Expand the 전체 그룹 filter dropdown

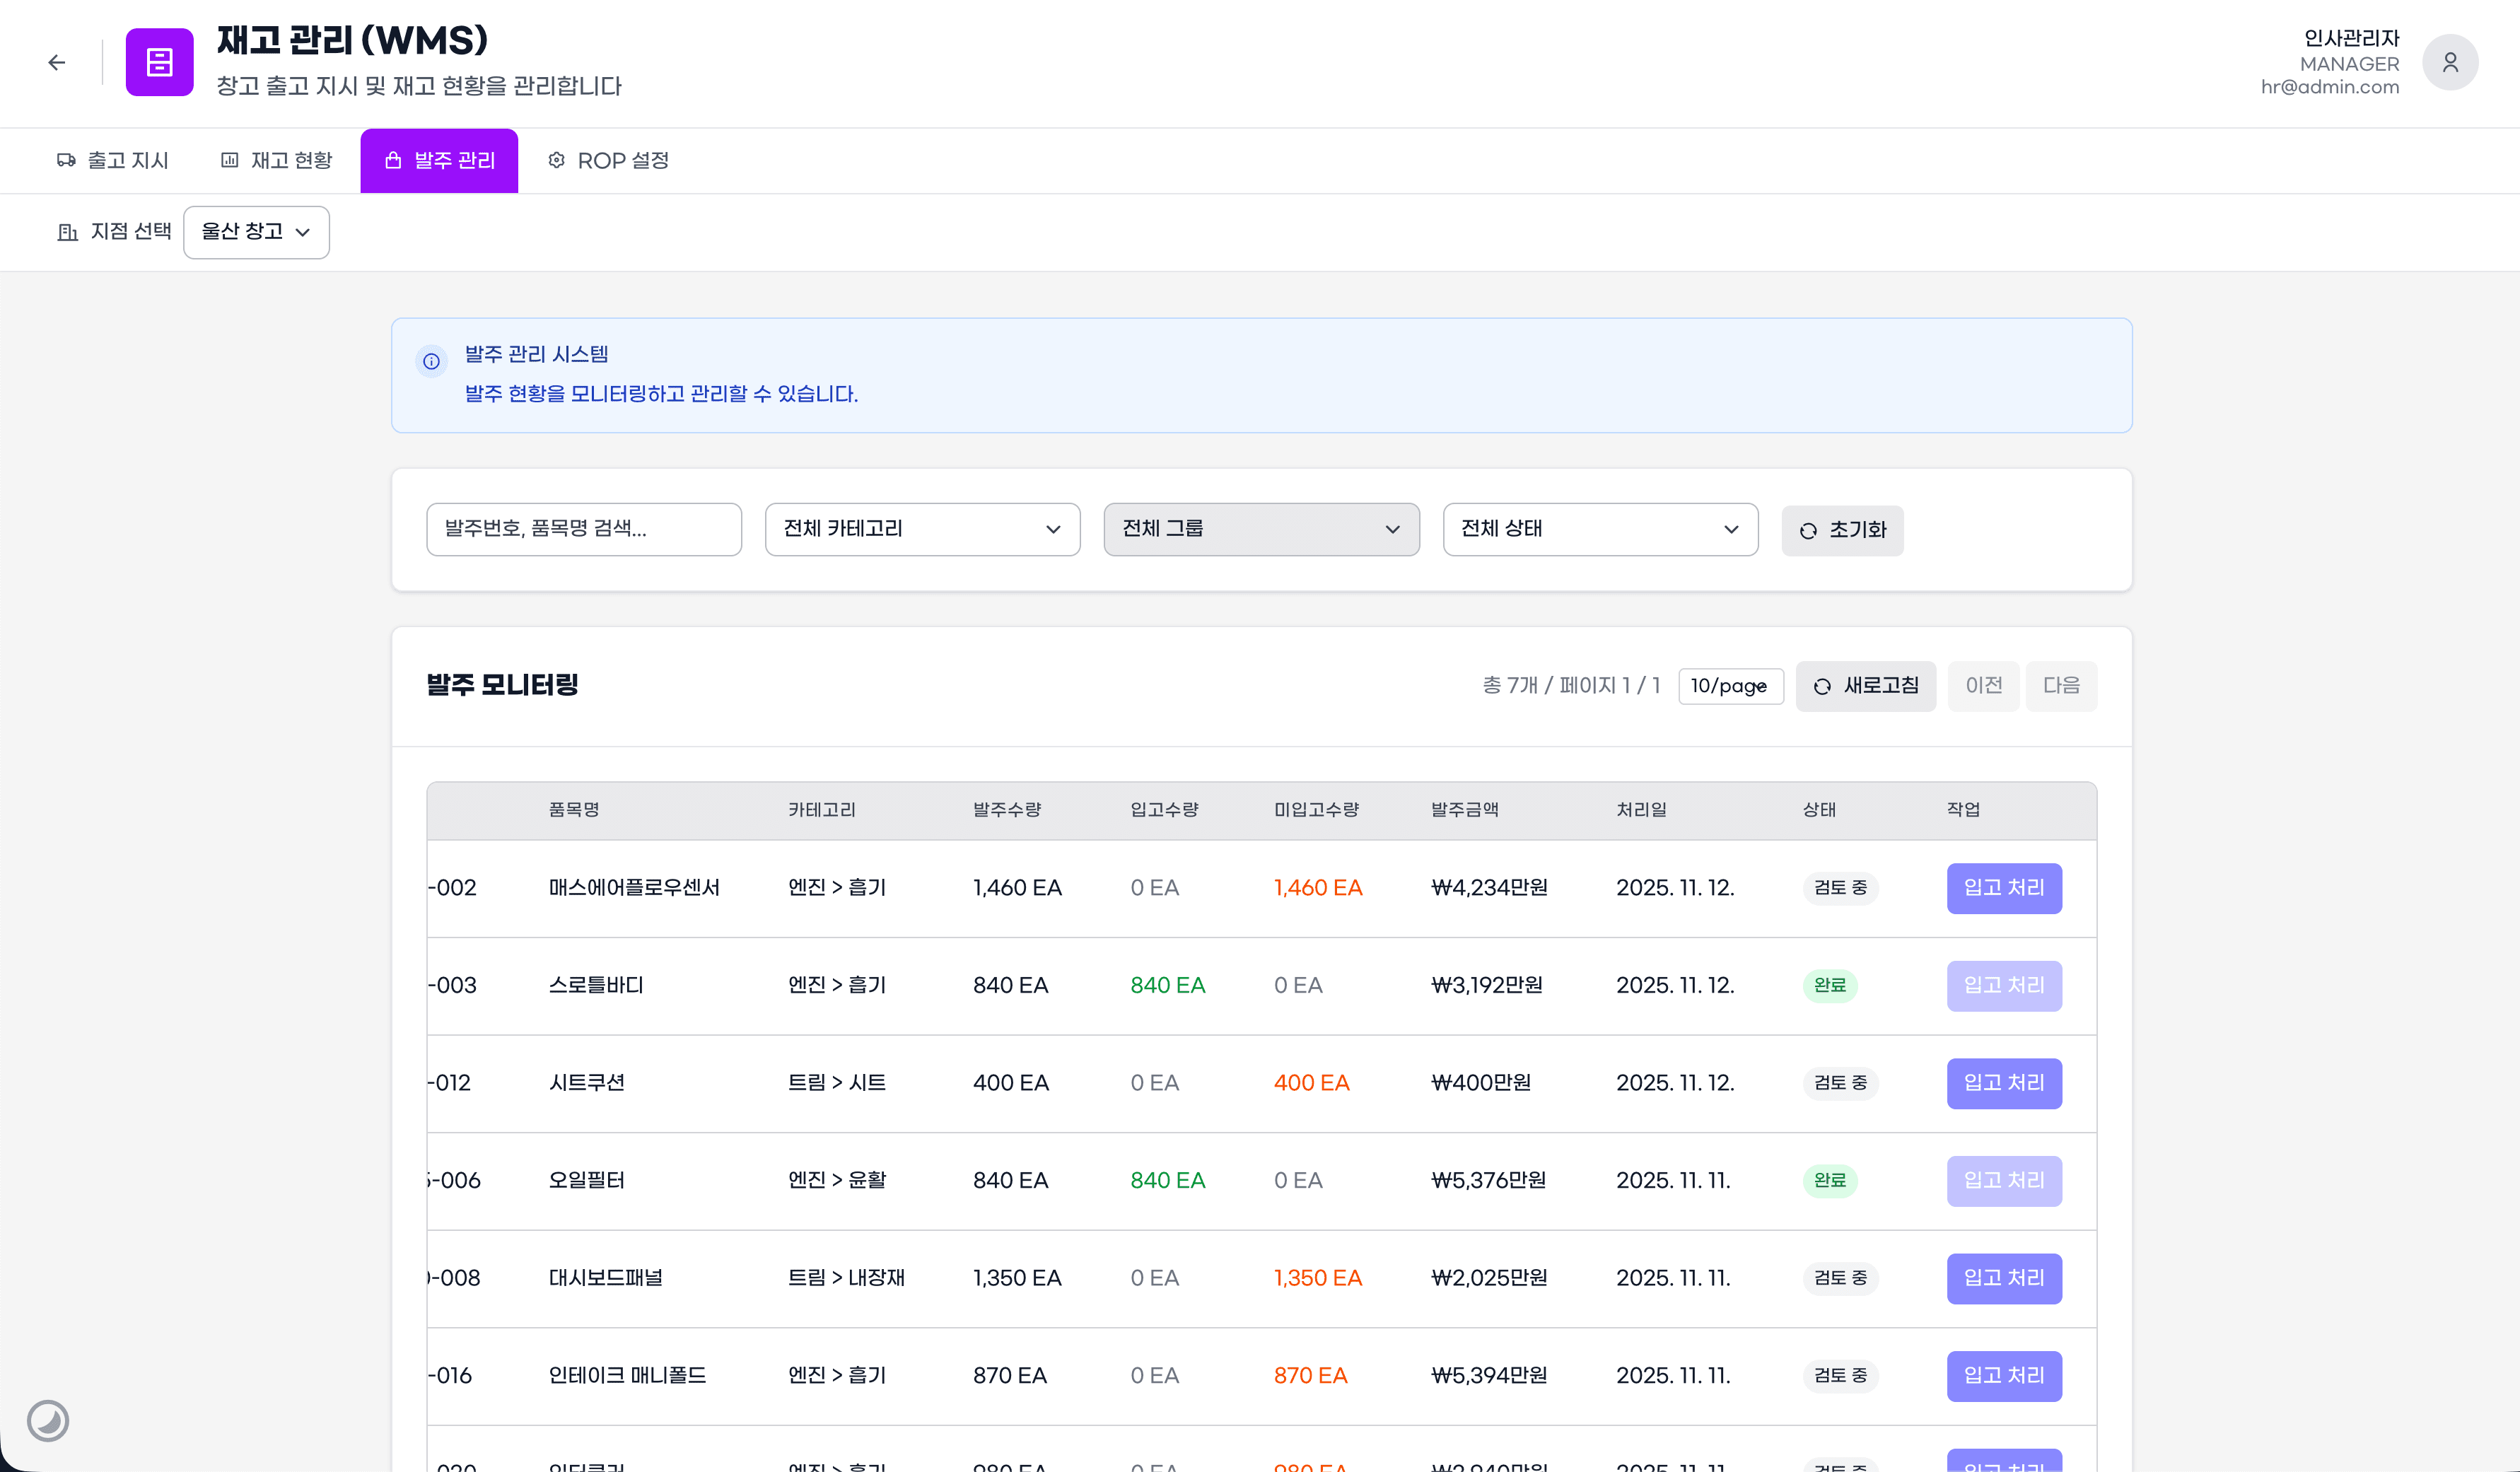[x=1260, y=529]
